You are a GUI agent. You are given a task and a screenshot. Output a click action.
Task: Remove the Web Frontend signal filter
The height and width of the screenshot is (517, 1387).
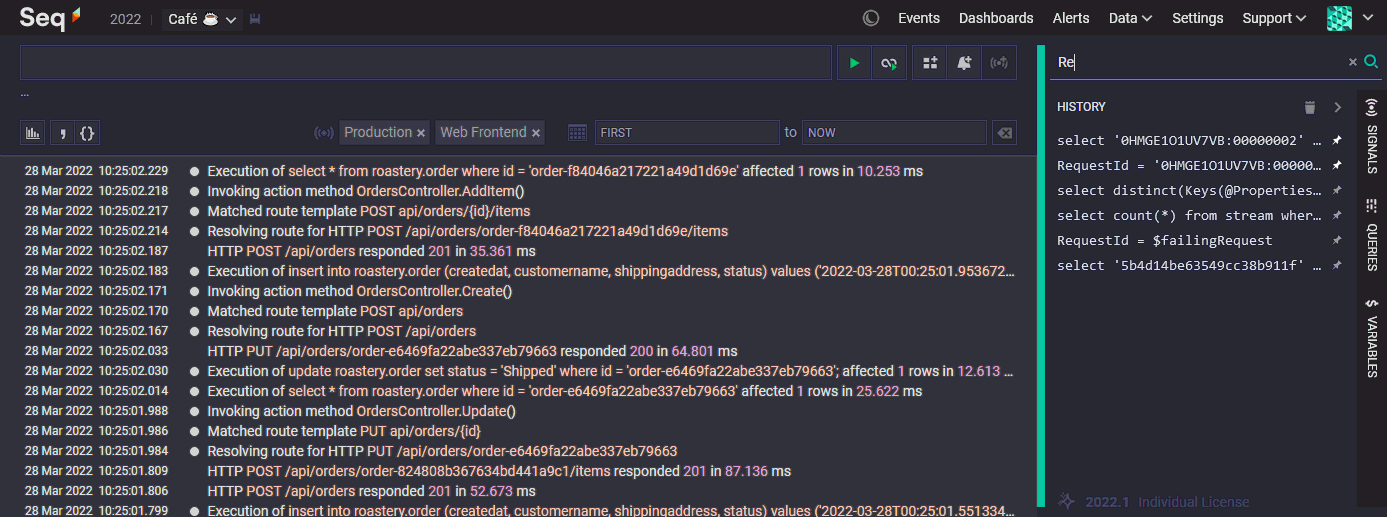[536, 133]
